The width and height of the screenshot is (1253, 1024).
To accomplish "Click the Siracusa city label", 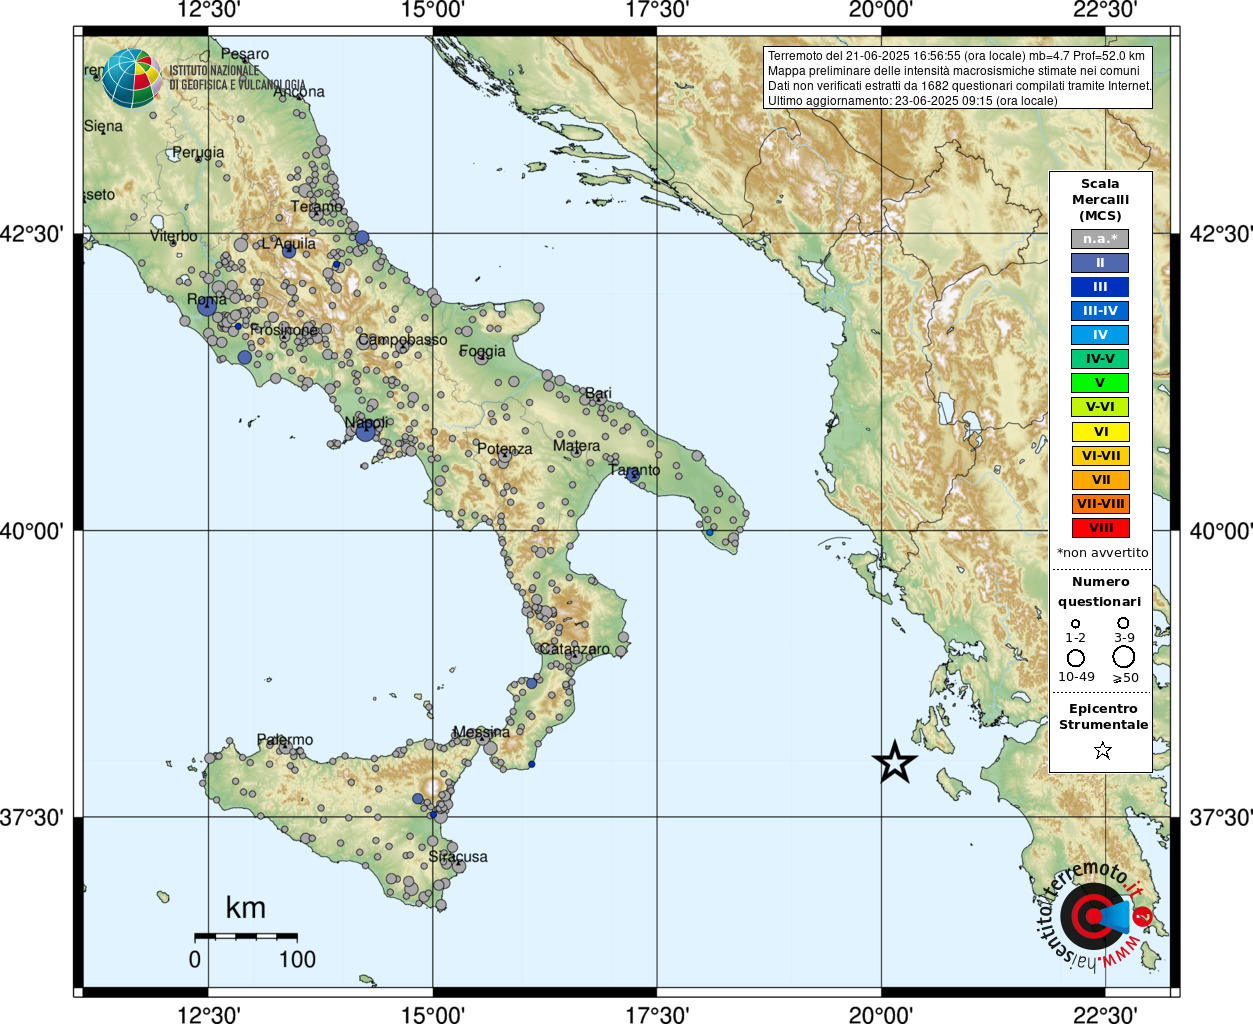I will (x=458, y=857).
